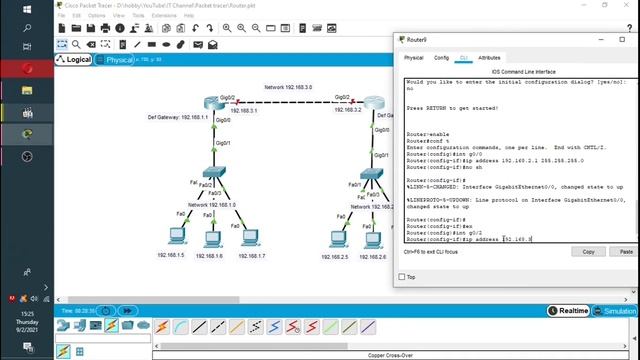The width and height of the screenshot is (640, 360).
Task: Click the Copy button below CLI
Action: click(588, 252)
